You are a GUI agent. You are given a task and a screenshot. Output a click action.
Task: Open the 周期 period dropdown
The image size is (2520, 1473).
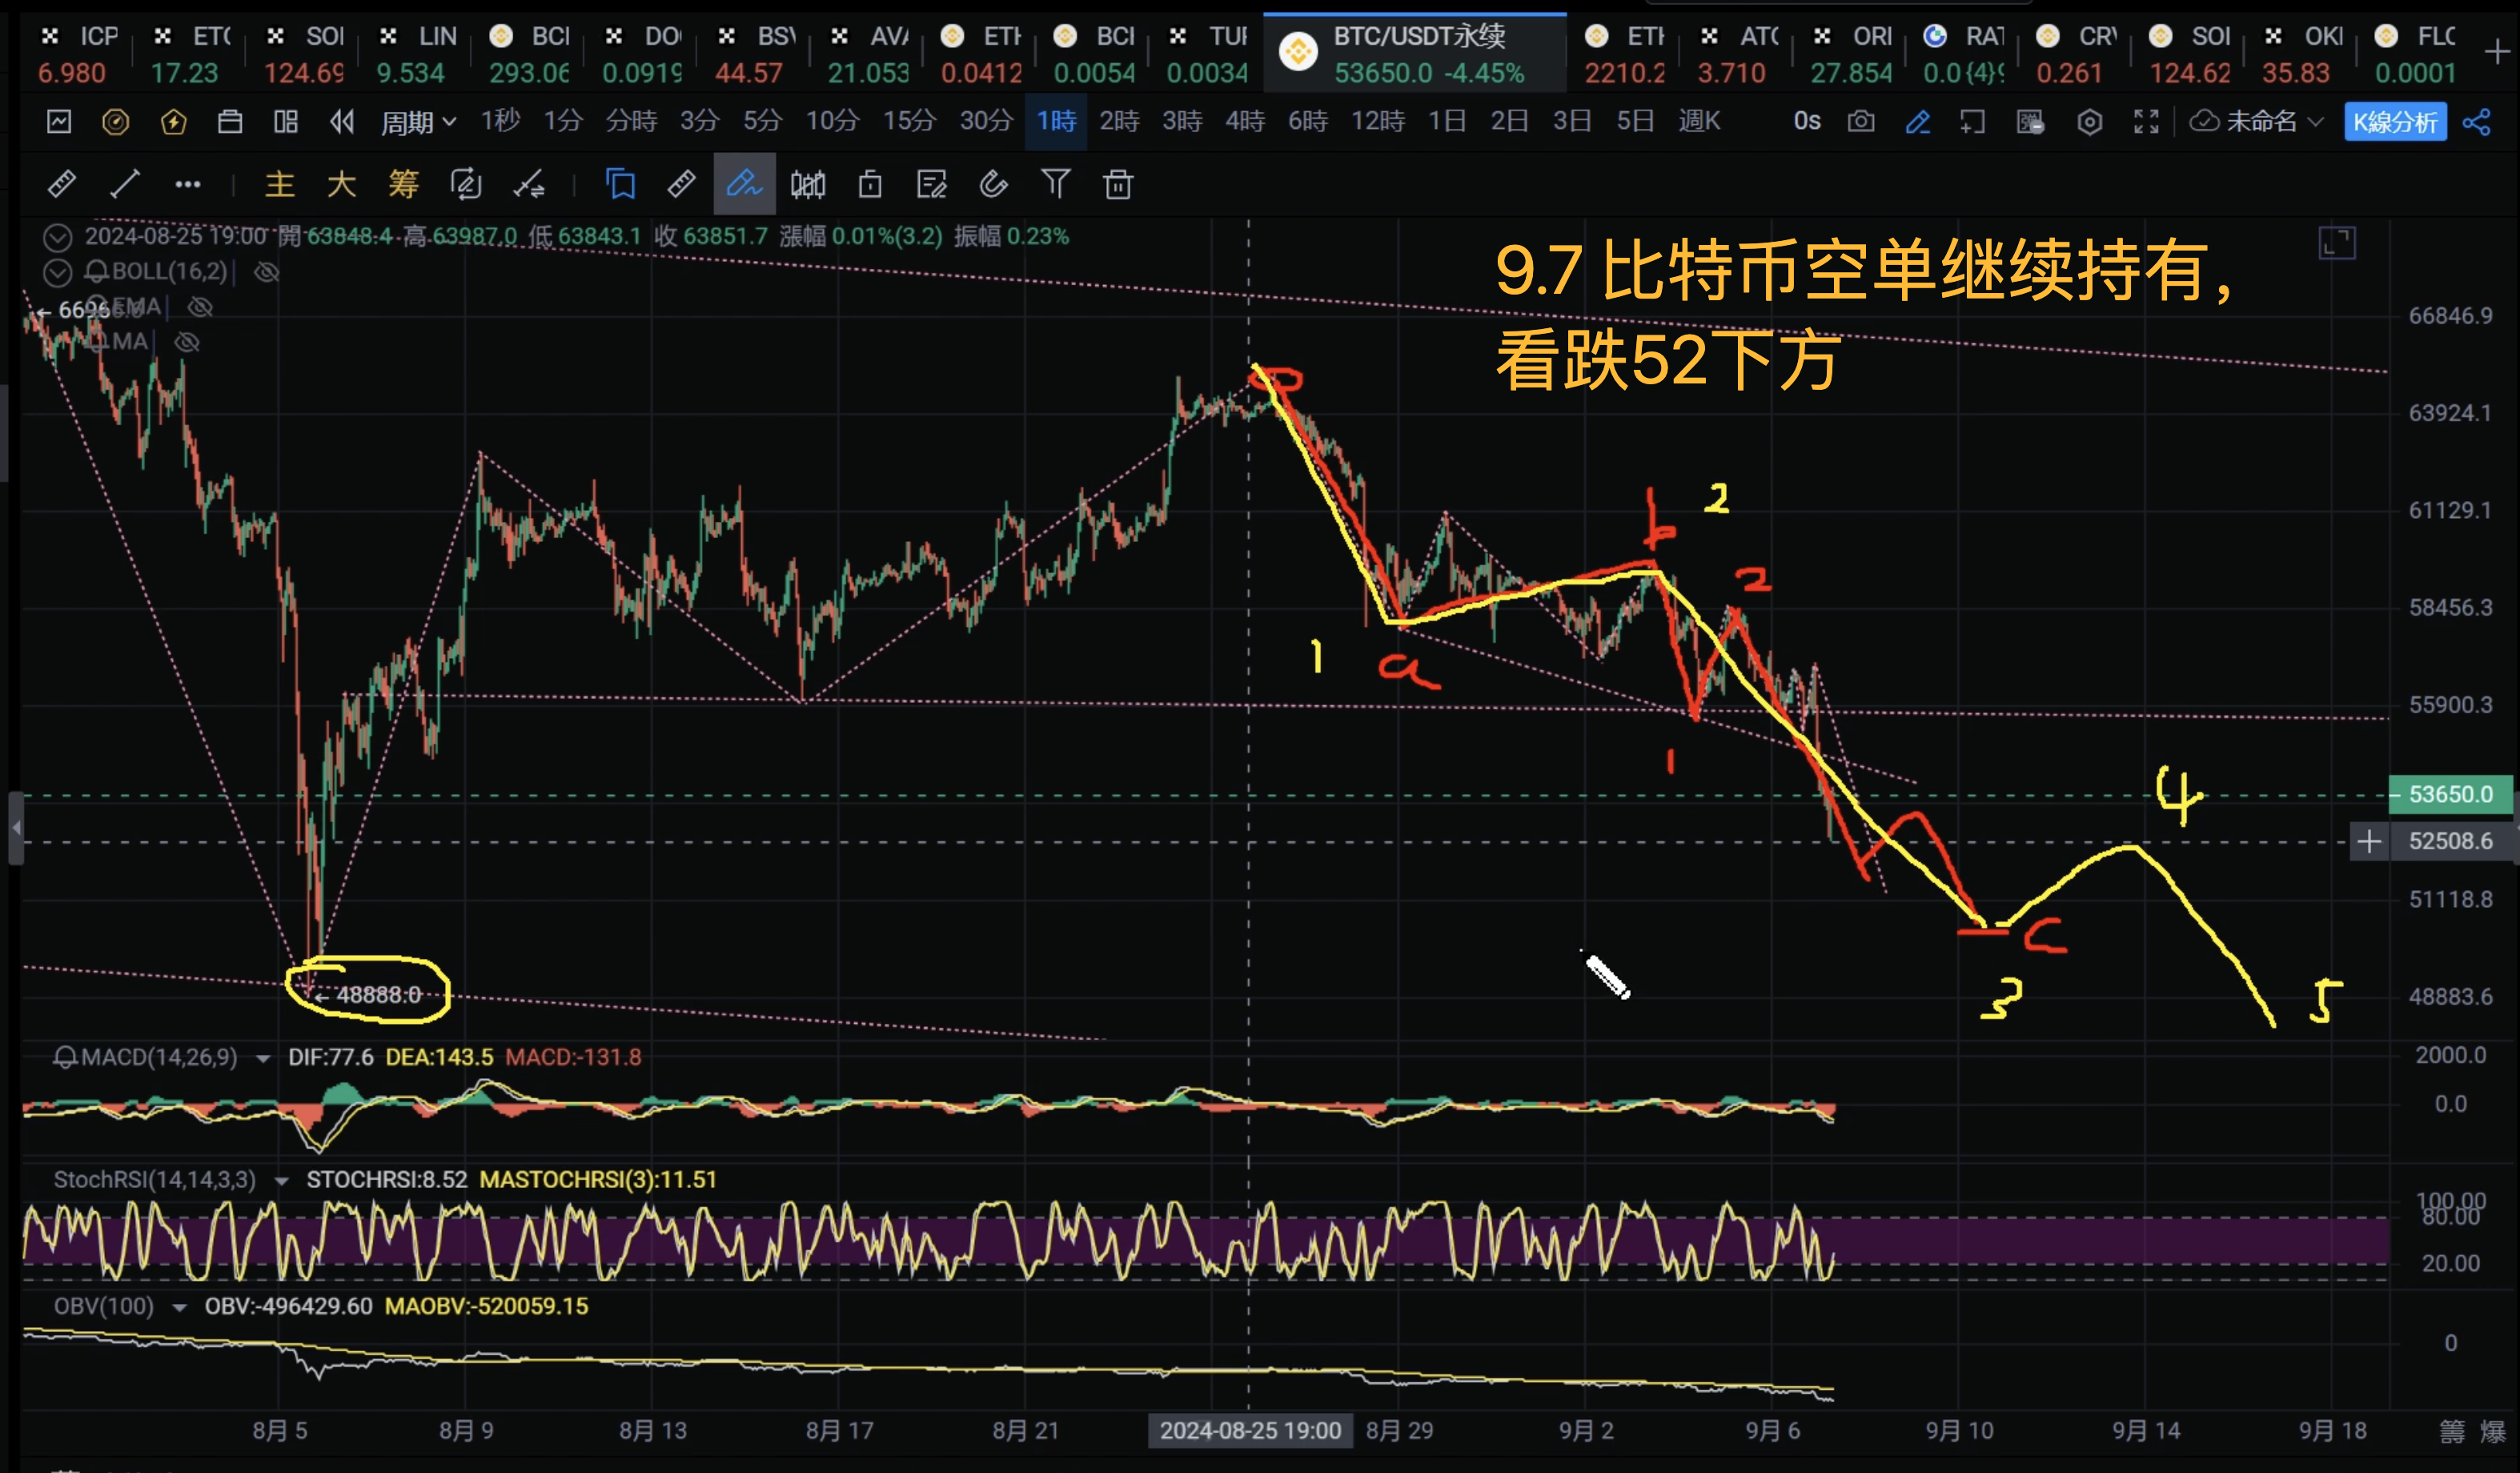tap(415, 121)
